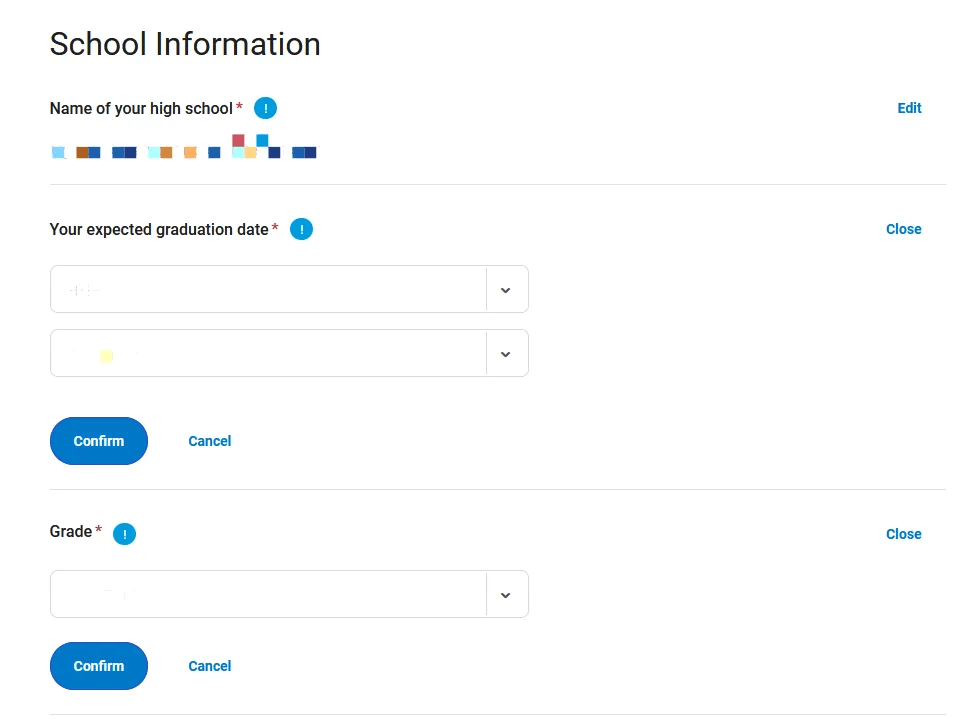Cancel the graduation date changes

click(x=209, y=441)
